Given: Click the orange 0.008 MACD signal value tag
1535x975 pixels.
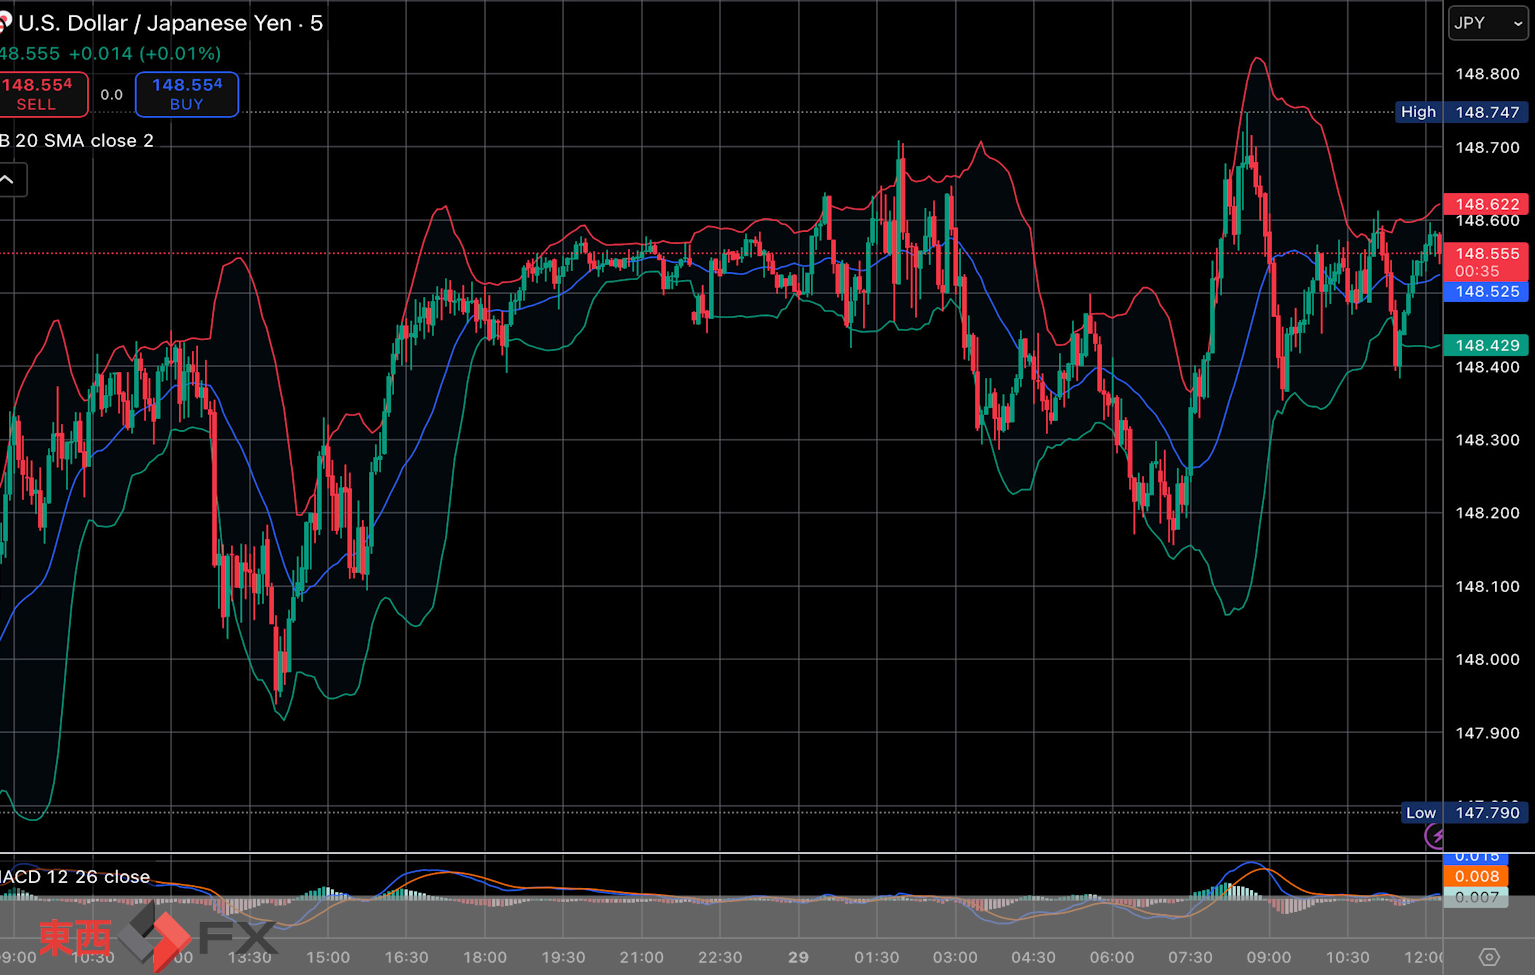Looking at the screenshot, I should [x=1476, y=877].
